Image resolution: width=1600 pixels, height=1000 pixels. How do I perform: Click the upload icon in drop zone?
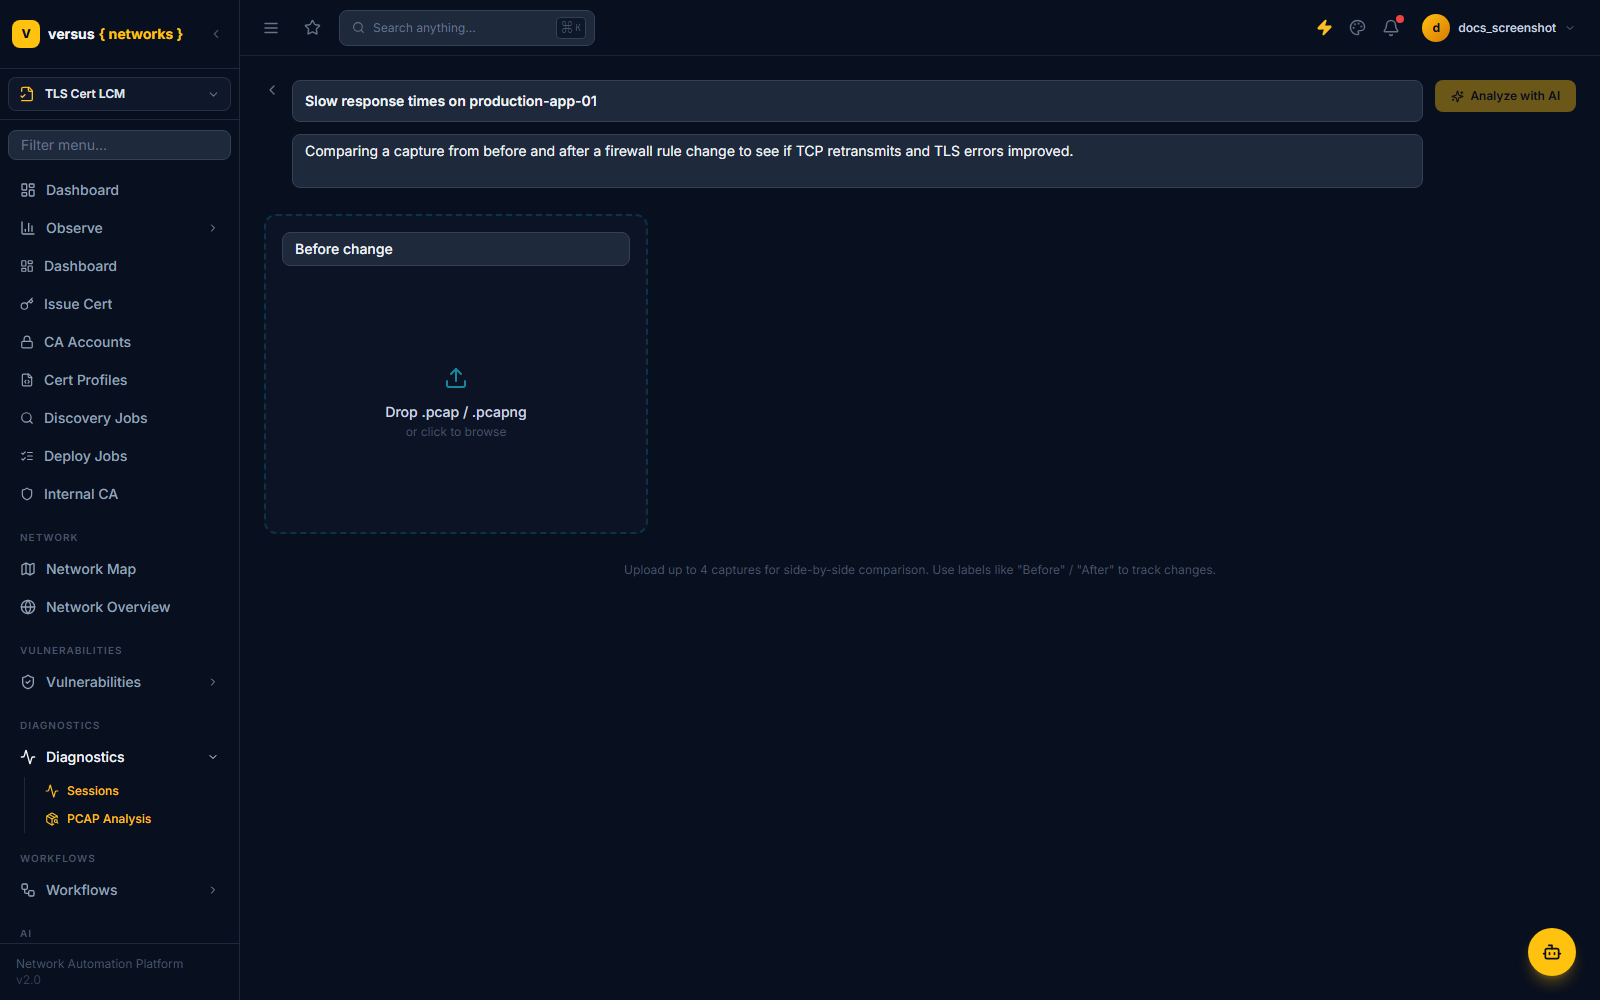click(x=456, y=378)
